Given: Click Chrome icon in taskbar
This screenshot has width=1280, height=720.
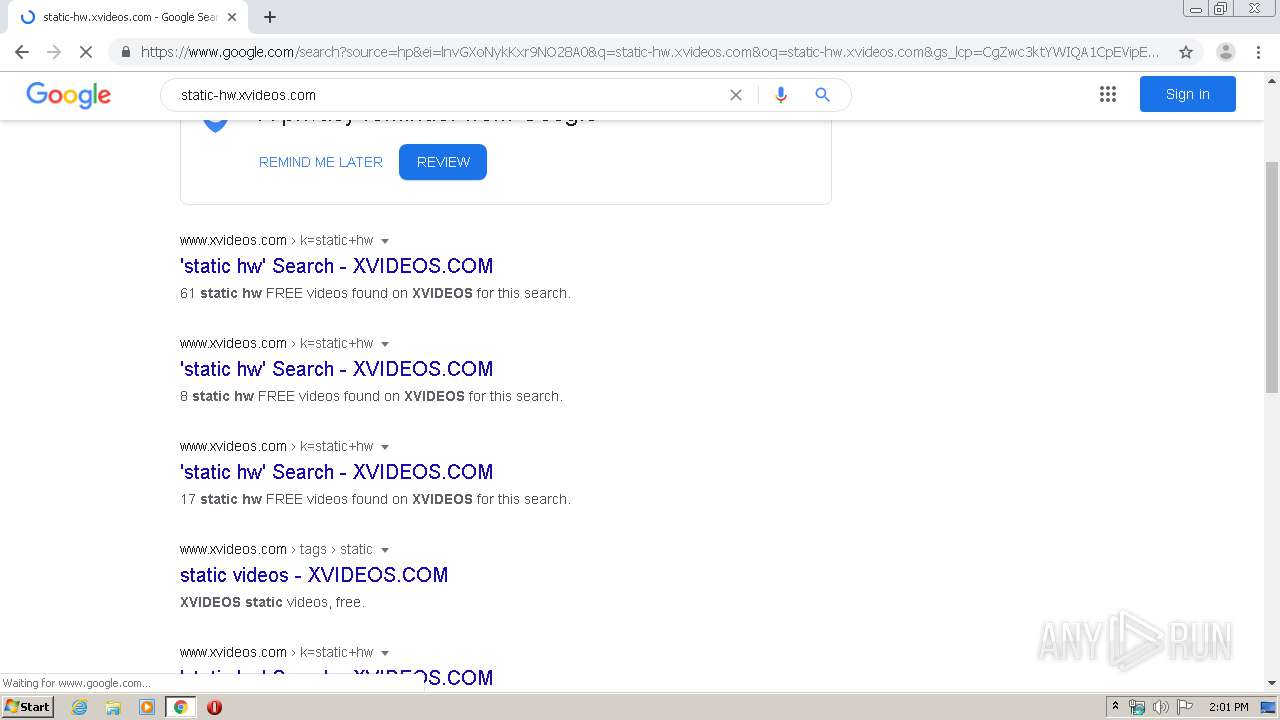Looking at the screenshot, I should point(180,707).
